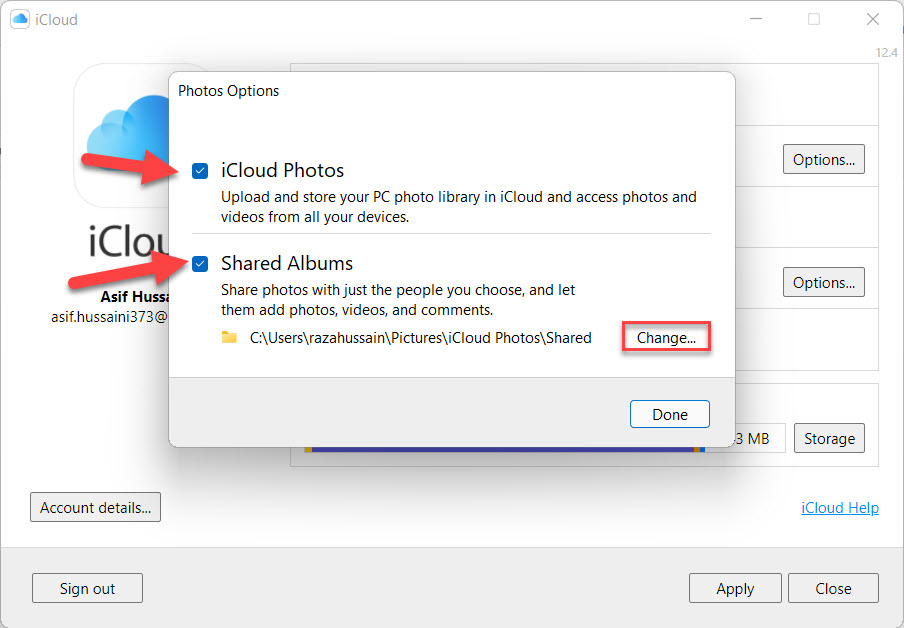Follow the iCloud Help link
This screenshot has width=904, height=628.
point(839,508)
